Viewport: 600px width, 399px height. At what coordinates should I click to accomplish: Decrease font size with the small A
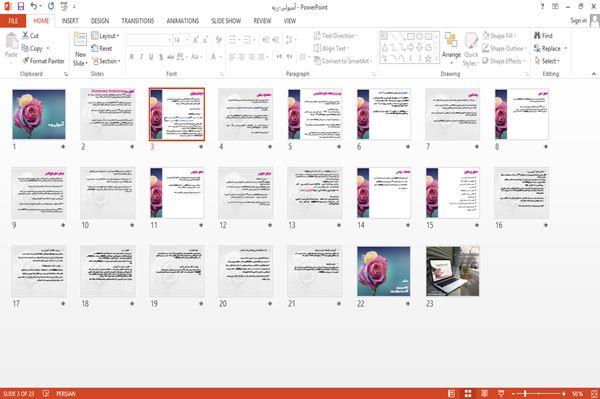pos(205,40)
